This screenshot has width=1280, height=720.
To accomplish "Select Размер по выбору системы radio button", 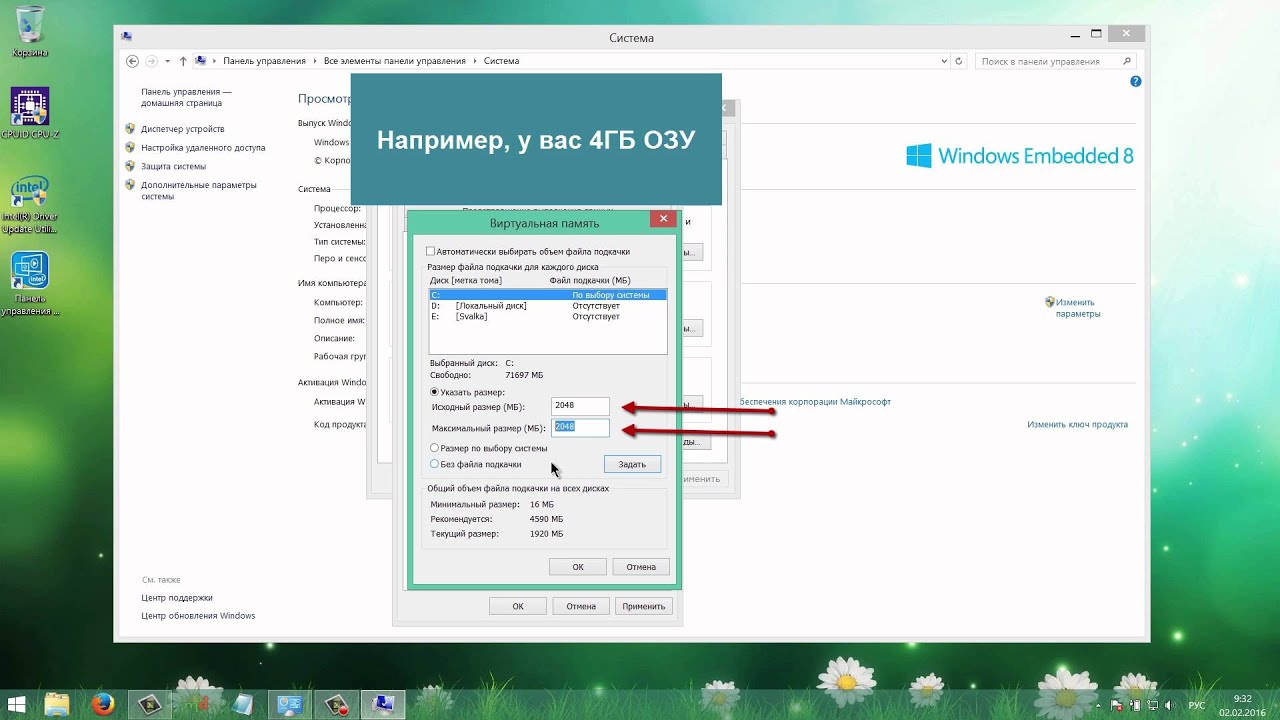I will pos(434,448).
